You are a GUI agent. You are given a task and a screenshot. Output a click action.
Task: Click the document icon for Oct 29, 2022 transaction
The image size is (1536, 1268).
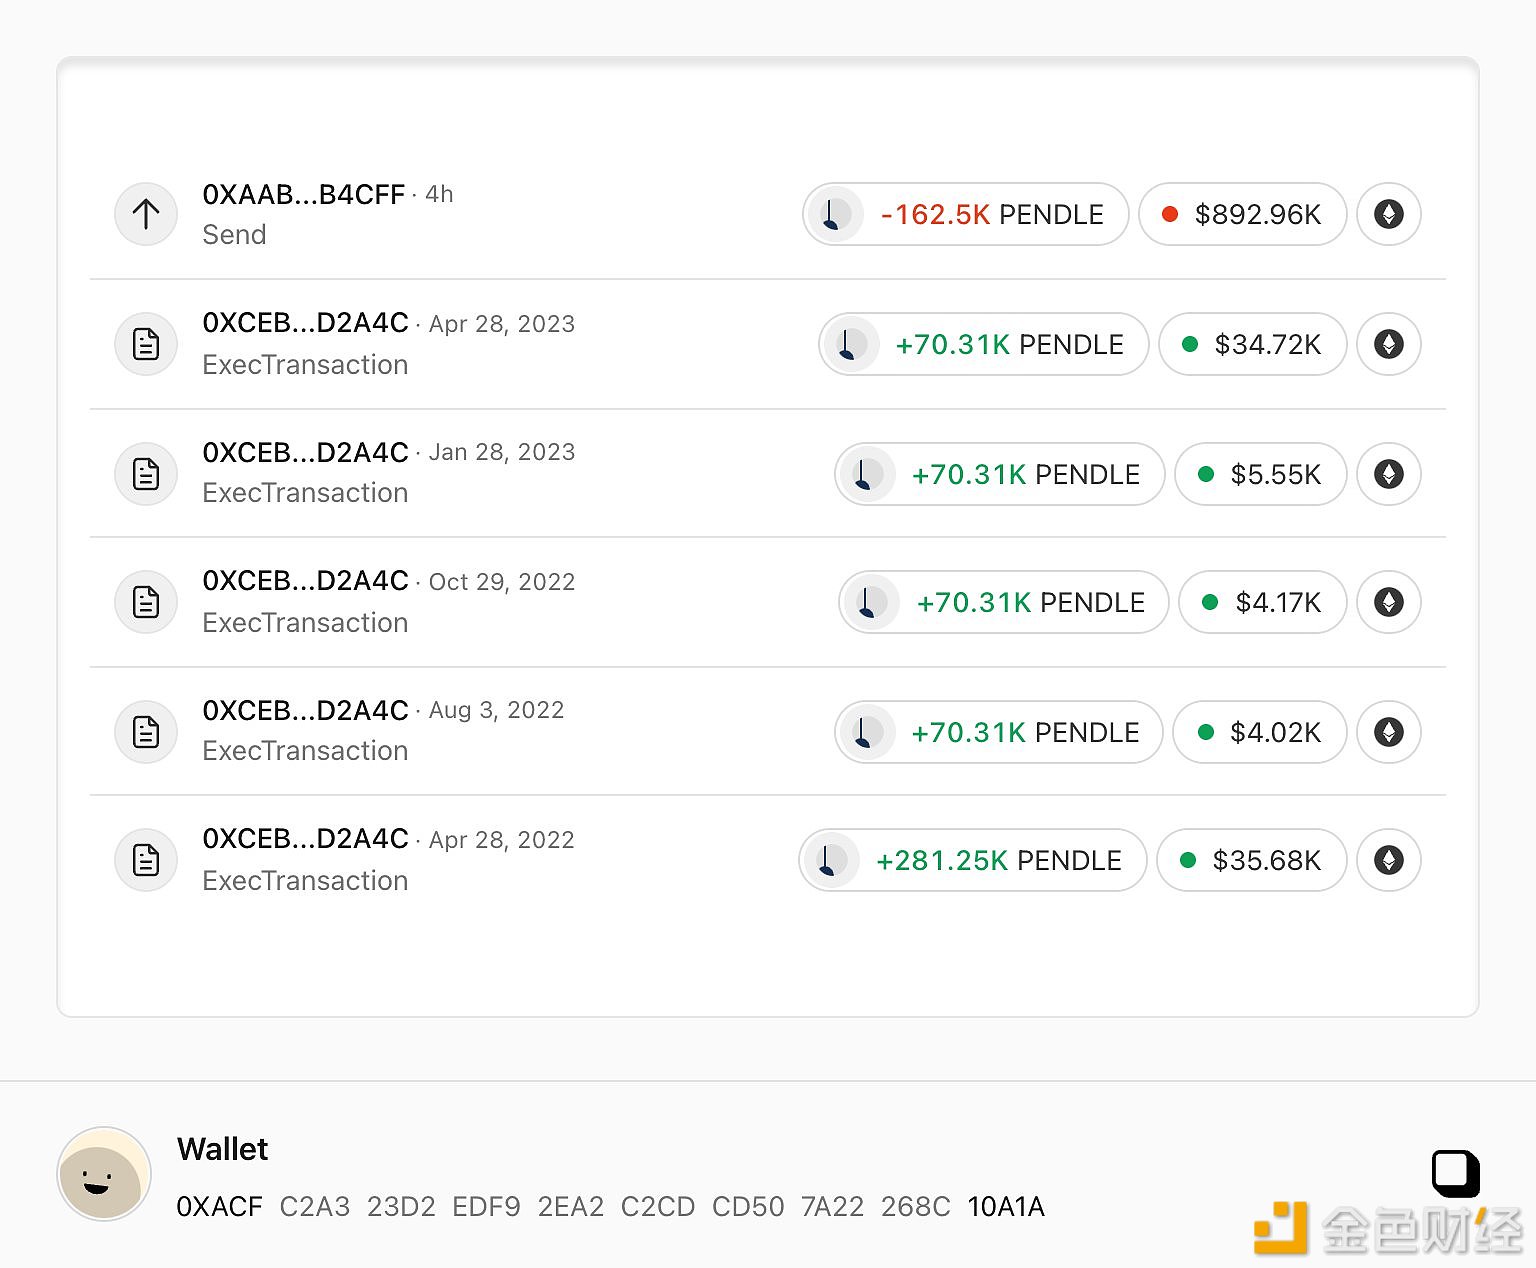(x=146, y=602)
